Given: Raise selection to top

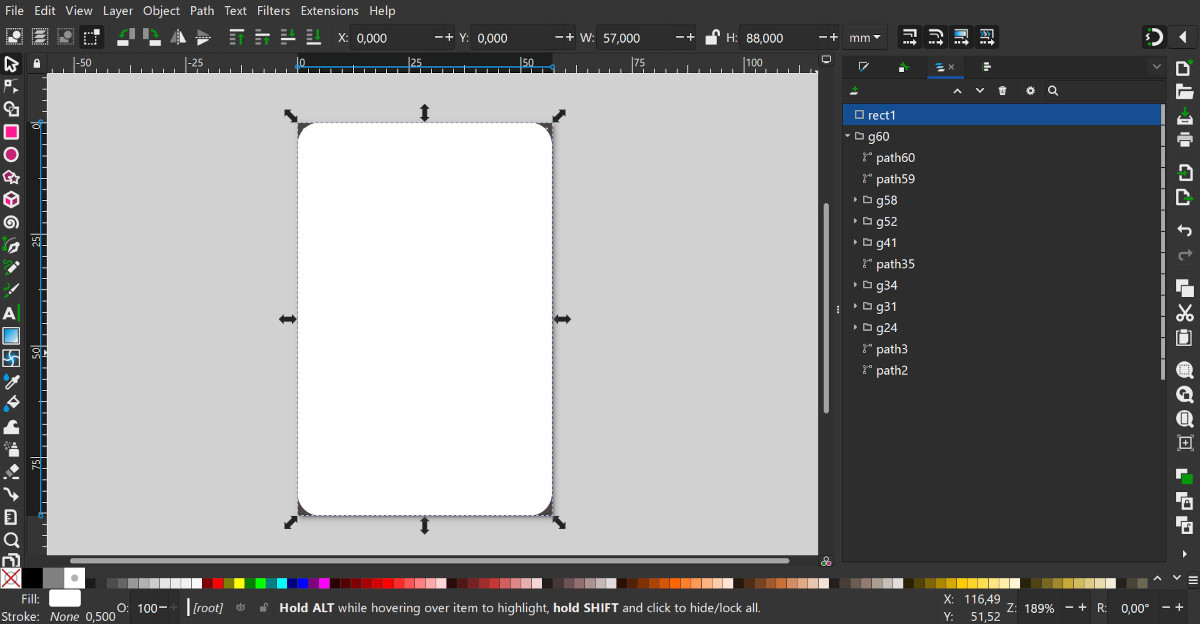Looking at the screenshot, I should pos(237,38).
